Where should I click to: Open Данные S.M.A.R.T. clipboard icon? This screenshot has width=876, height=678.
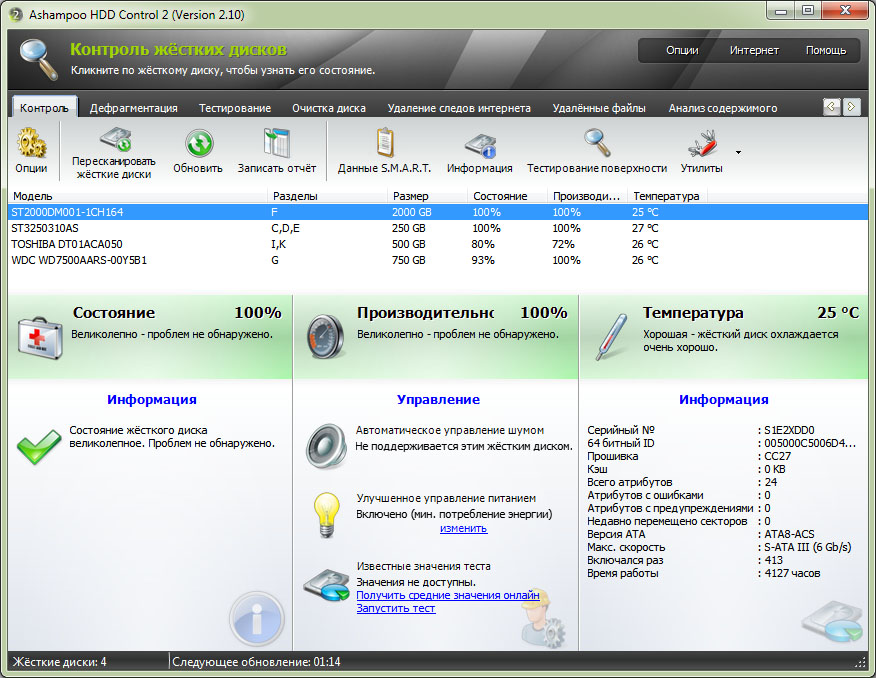coord(385,143)
